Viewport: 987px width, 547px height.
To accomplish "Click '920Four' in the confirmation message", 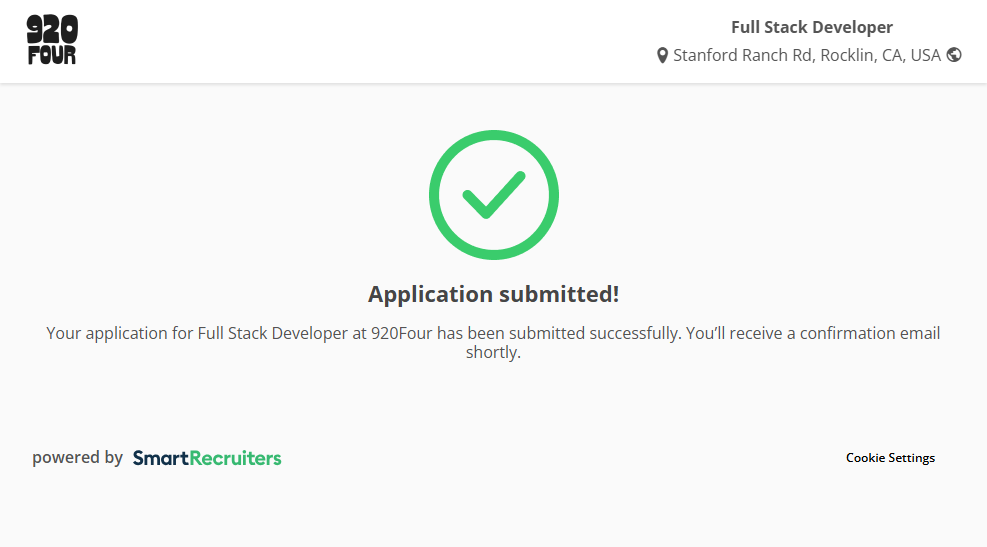I will point(401,333).
